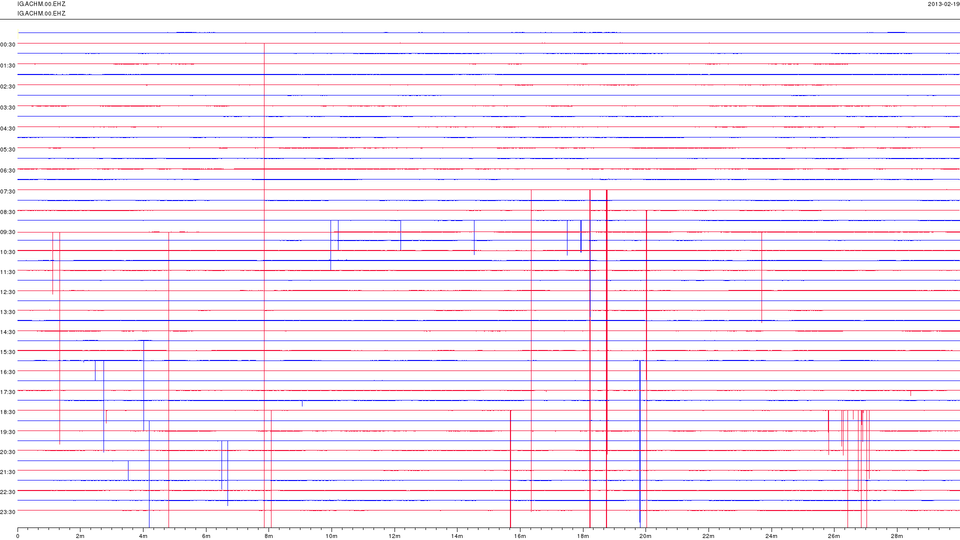Select the 15:30 trace time label
Screen dimensions: 960x540
[7, 352]
